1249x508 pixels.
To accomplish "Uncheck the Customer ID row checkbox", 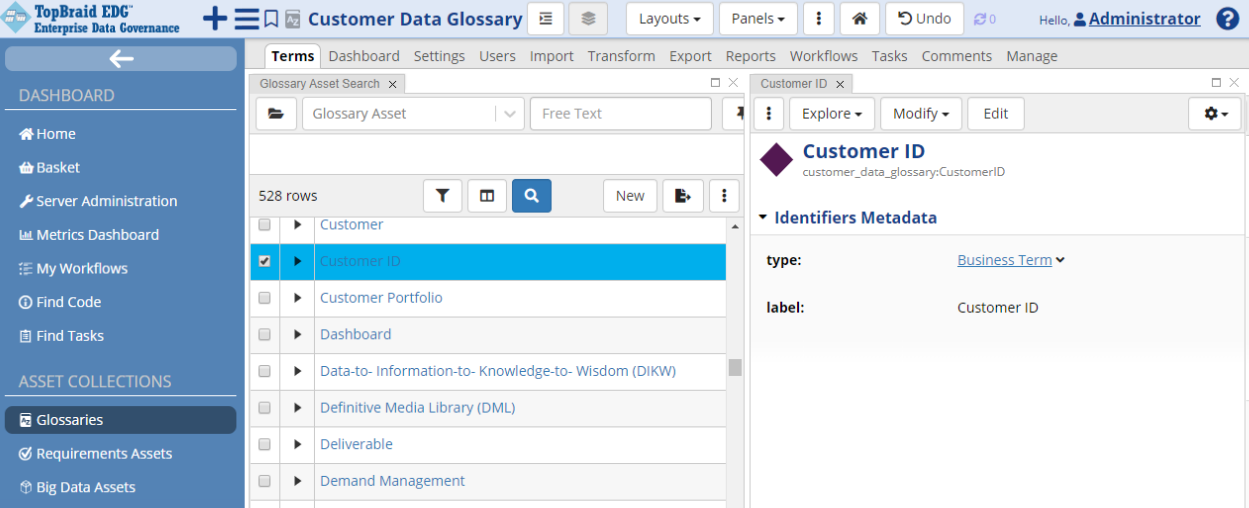I will [x=264, y=261].
